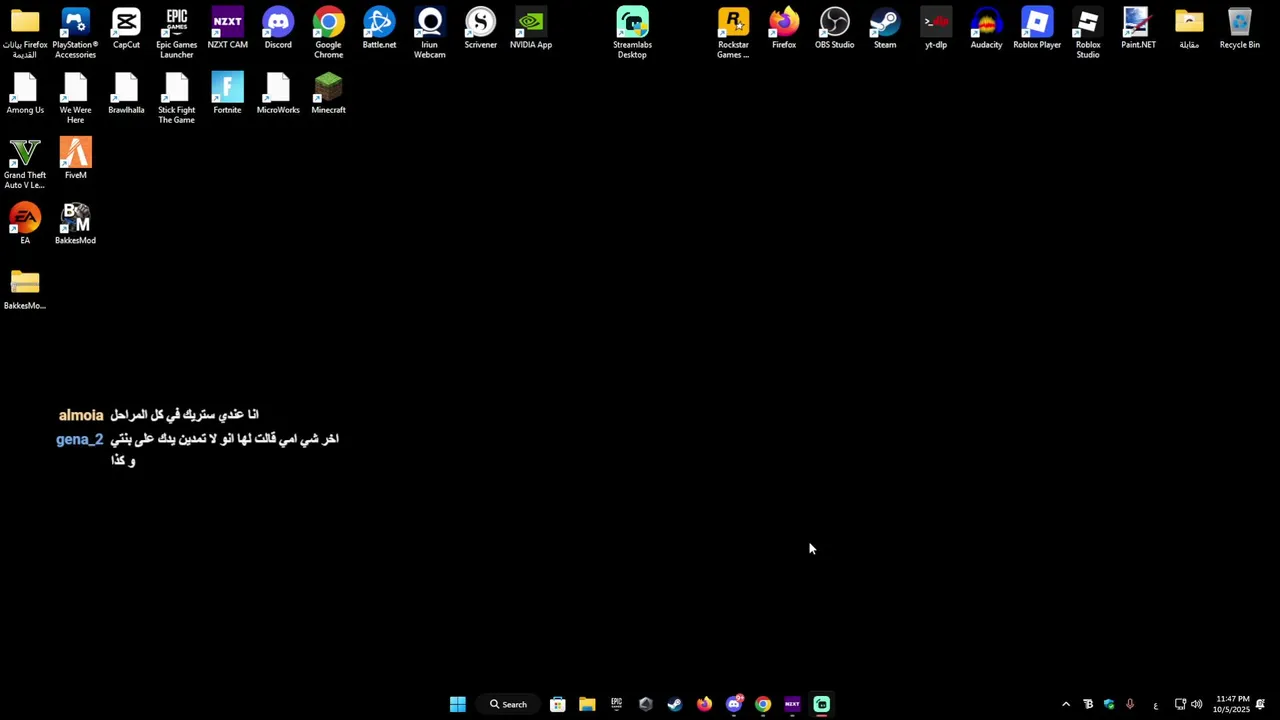Select the Discord desktop shortcut

pyautogui.click(x=278, y=28)
